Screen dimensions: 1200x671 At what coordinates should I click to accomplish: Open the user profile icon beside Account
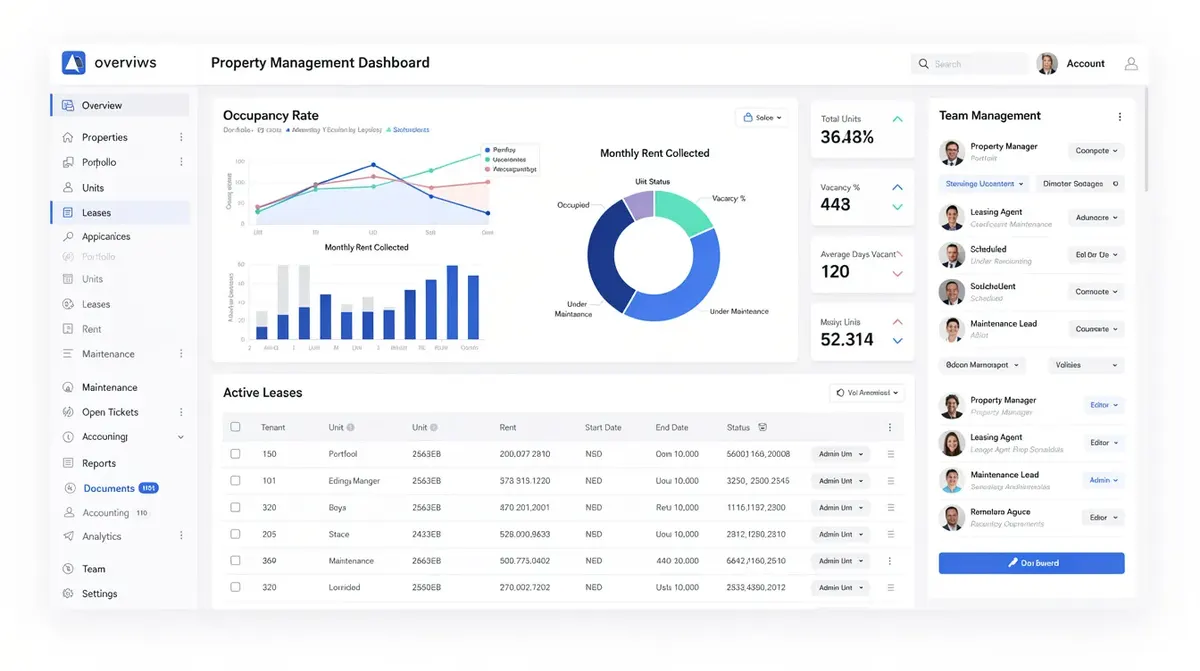1131,64
